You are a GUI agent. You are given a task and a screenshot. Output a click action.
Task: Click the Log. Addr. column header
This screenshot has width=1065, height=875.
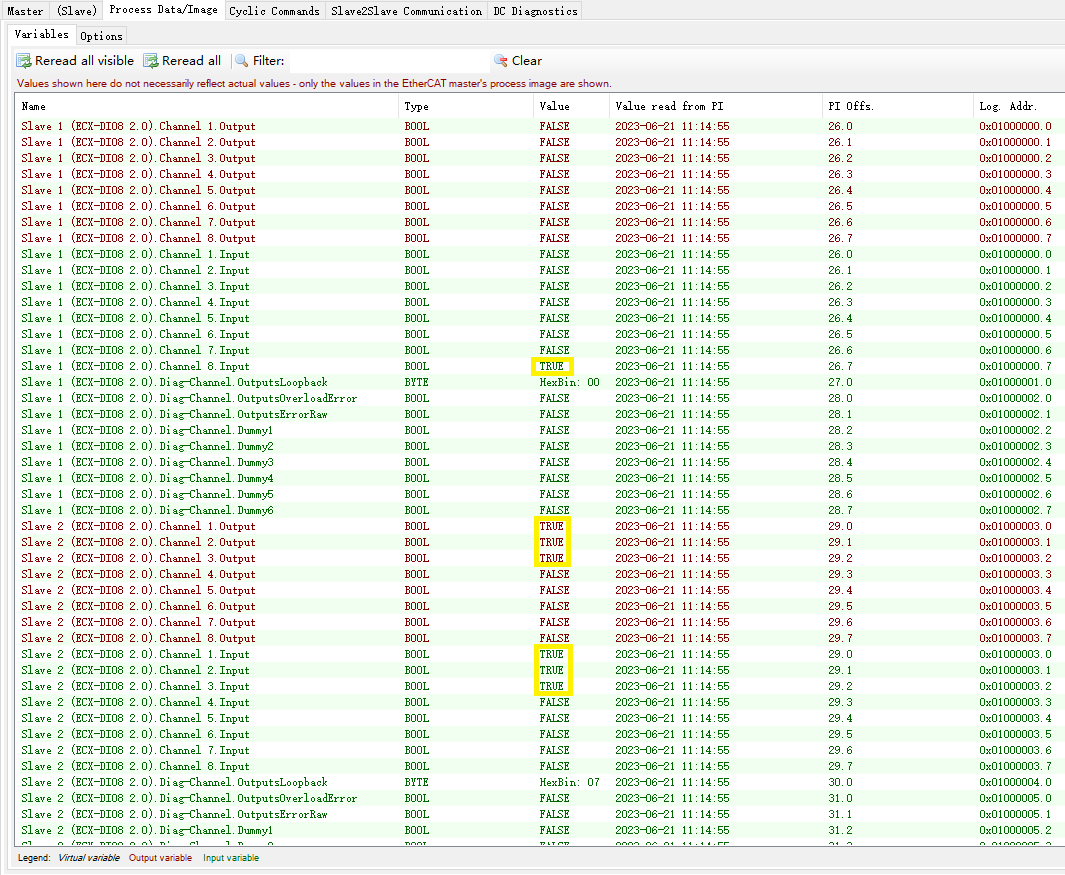[1008, 106]
